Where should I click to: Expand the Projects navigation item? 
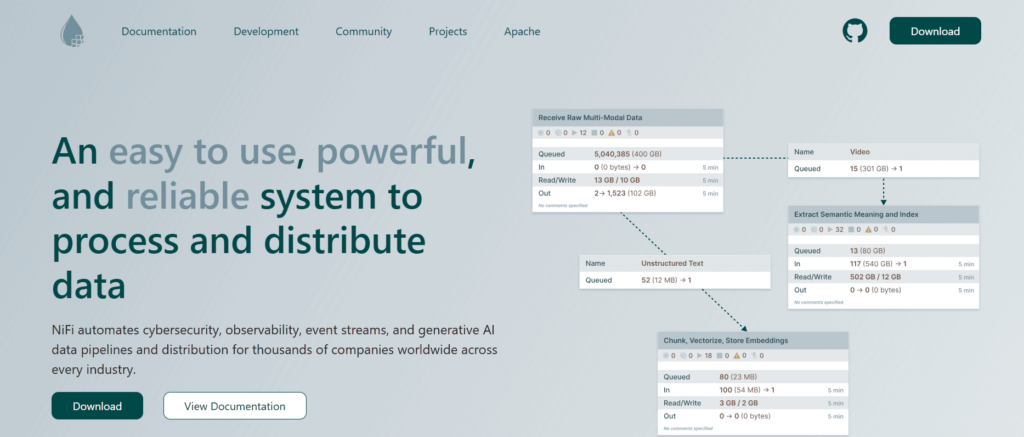click(x=448, y=31)
